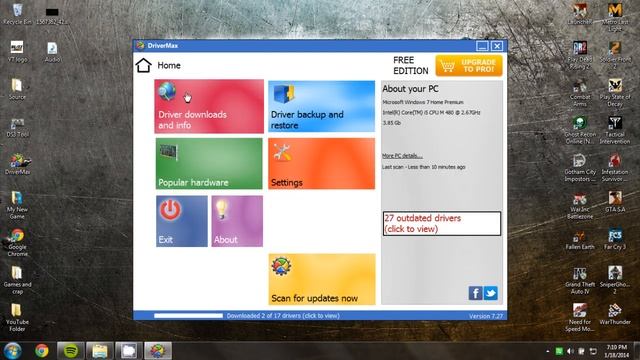Select the Grand Theft Auto IV shortcut

[x=580, y=280]
